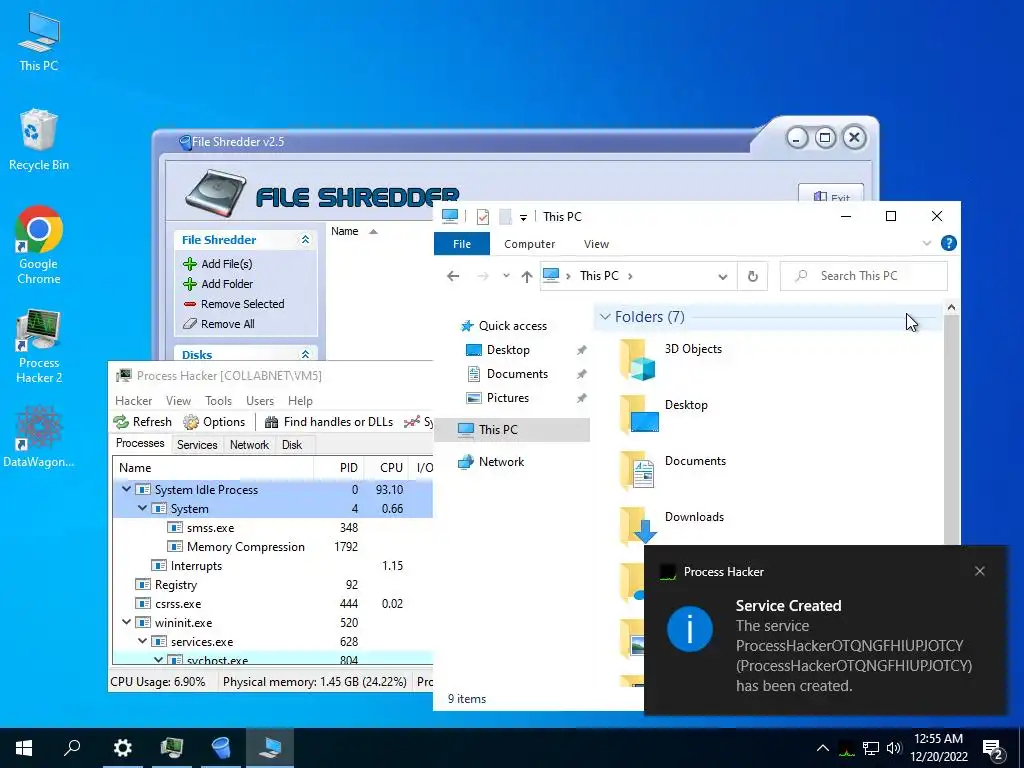
Task: Open This PC desktop icon
Action: coord(39,42)
